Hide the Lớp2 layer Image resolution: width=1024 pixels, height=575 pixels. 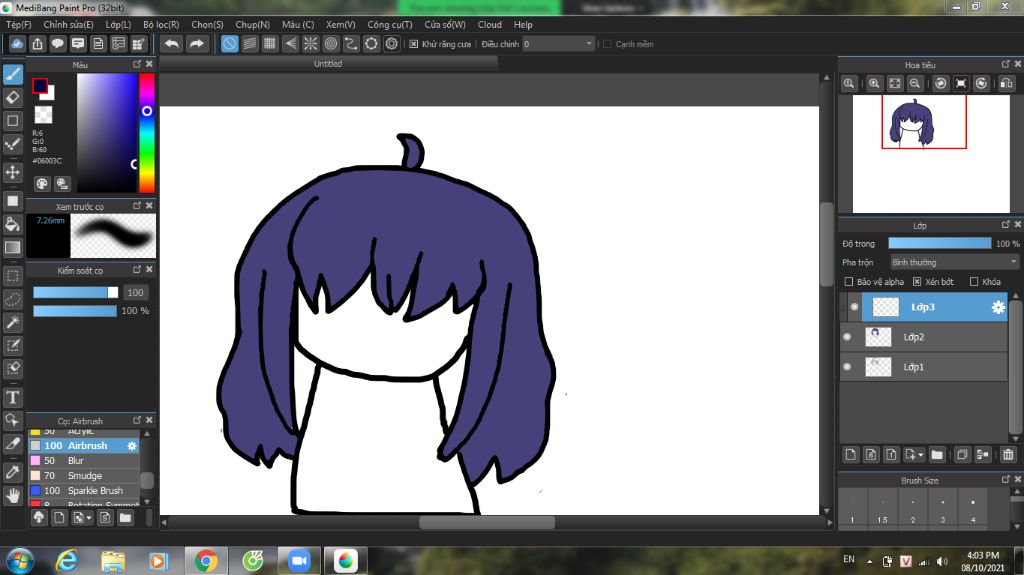[x=847, y=337]
